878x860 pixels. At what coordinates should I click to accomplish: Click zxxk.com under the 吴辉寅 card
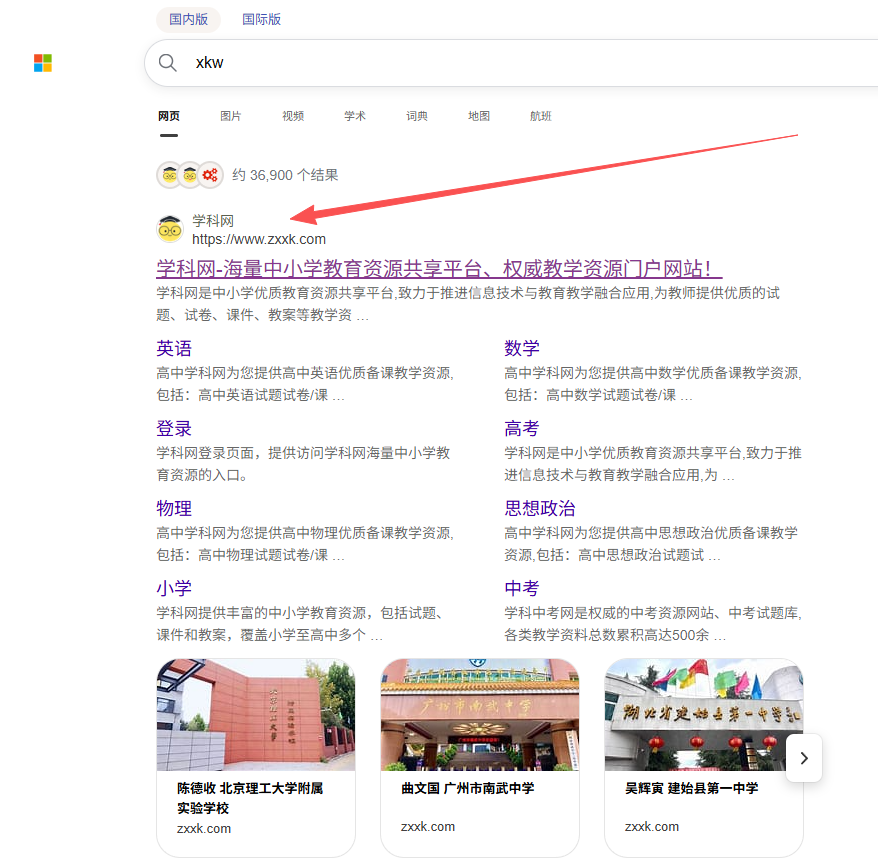pyautogui.click(x=652, y=826)
